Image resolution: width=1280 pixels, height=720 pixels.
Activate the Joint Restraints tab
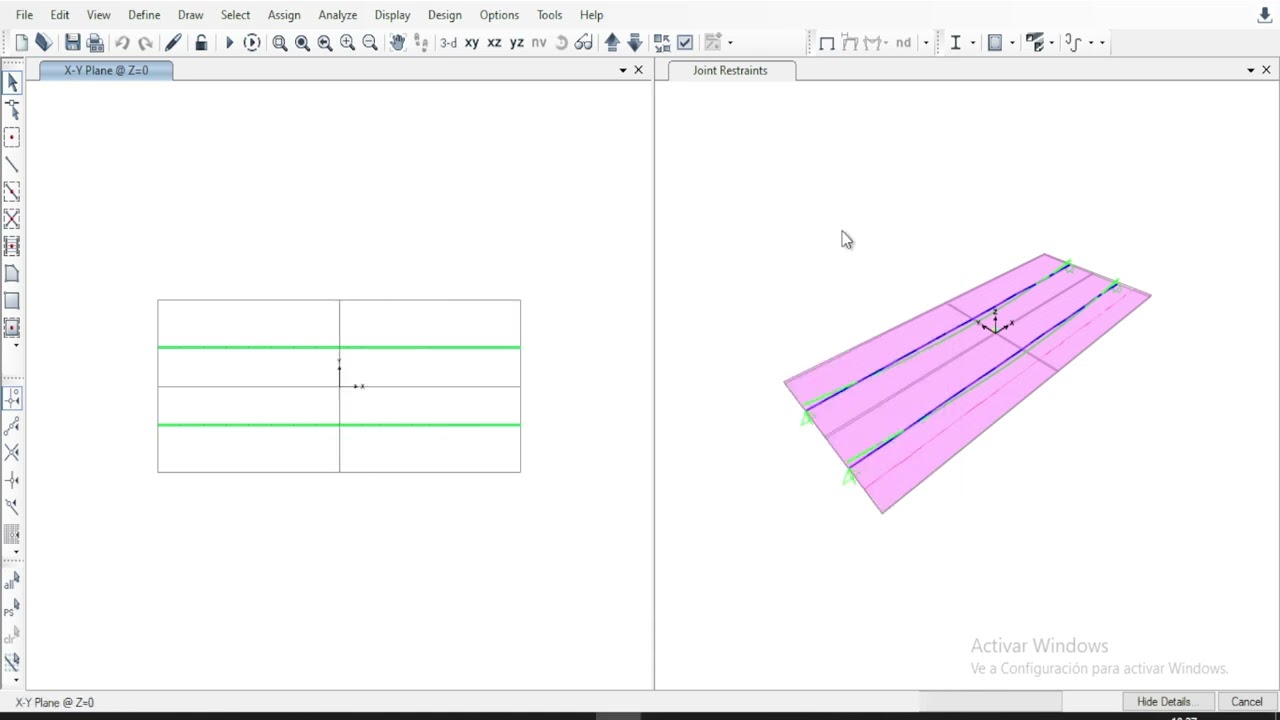click(x=730, y=70)
